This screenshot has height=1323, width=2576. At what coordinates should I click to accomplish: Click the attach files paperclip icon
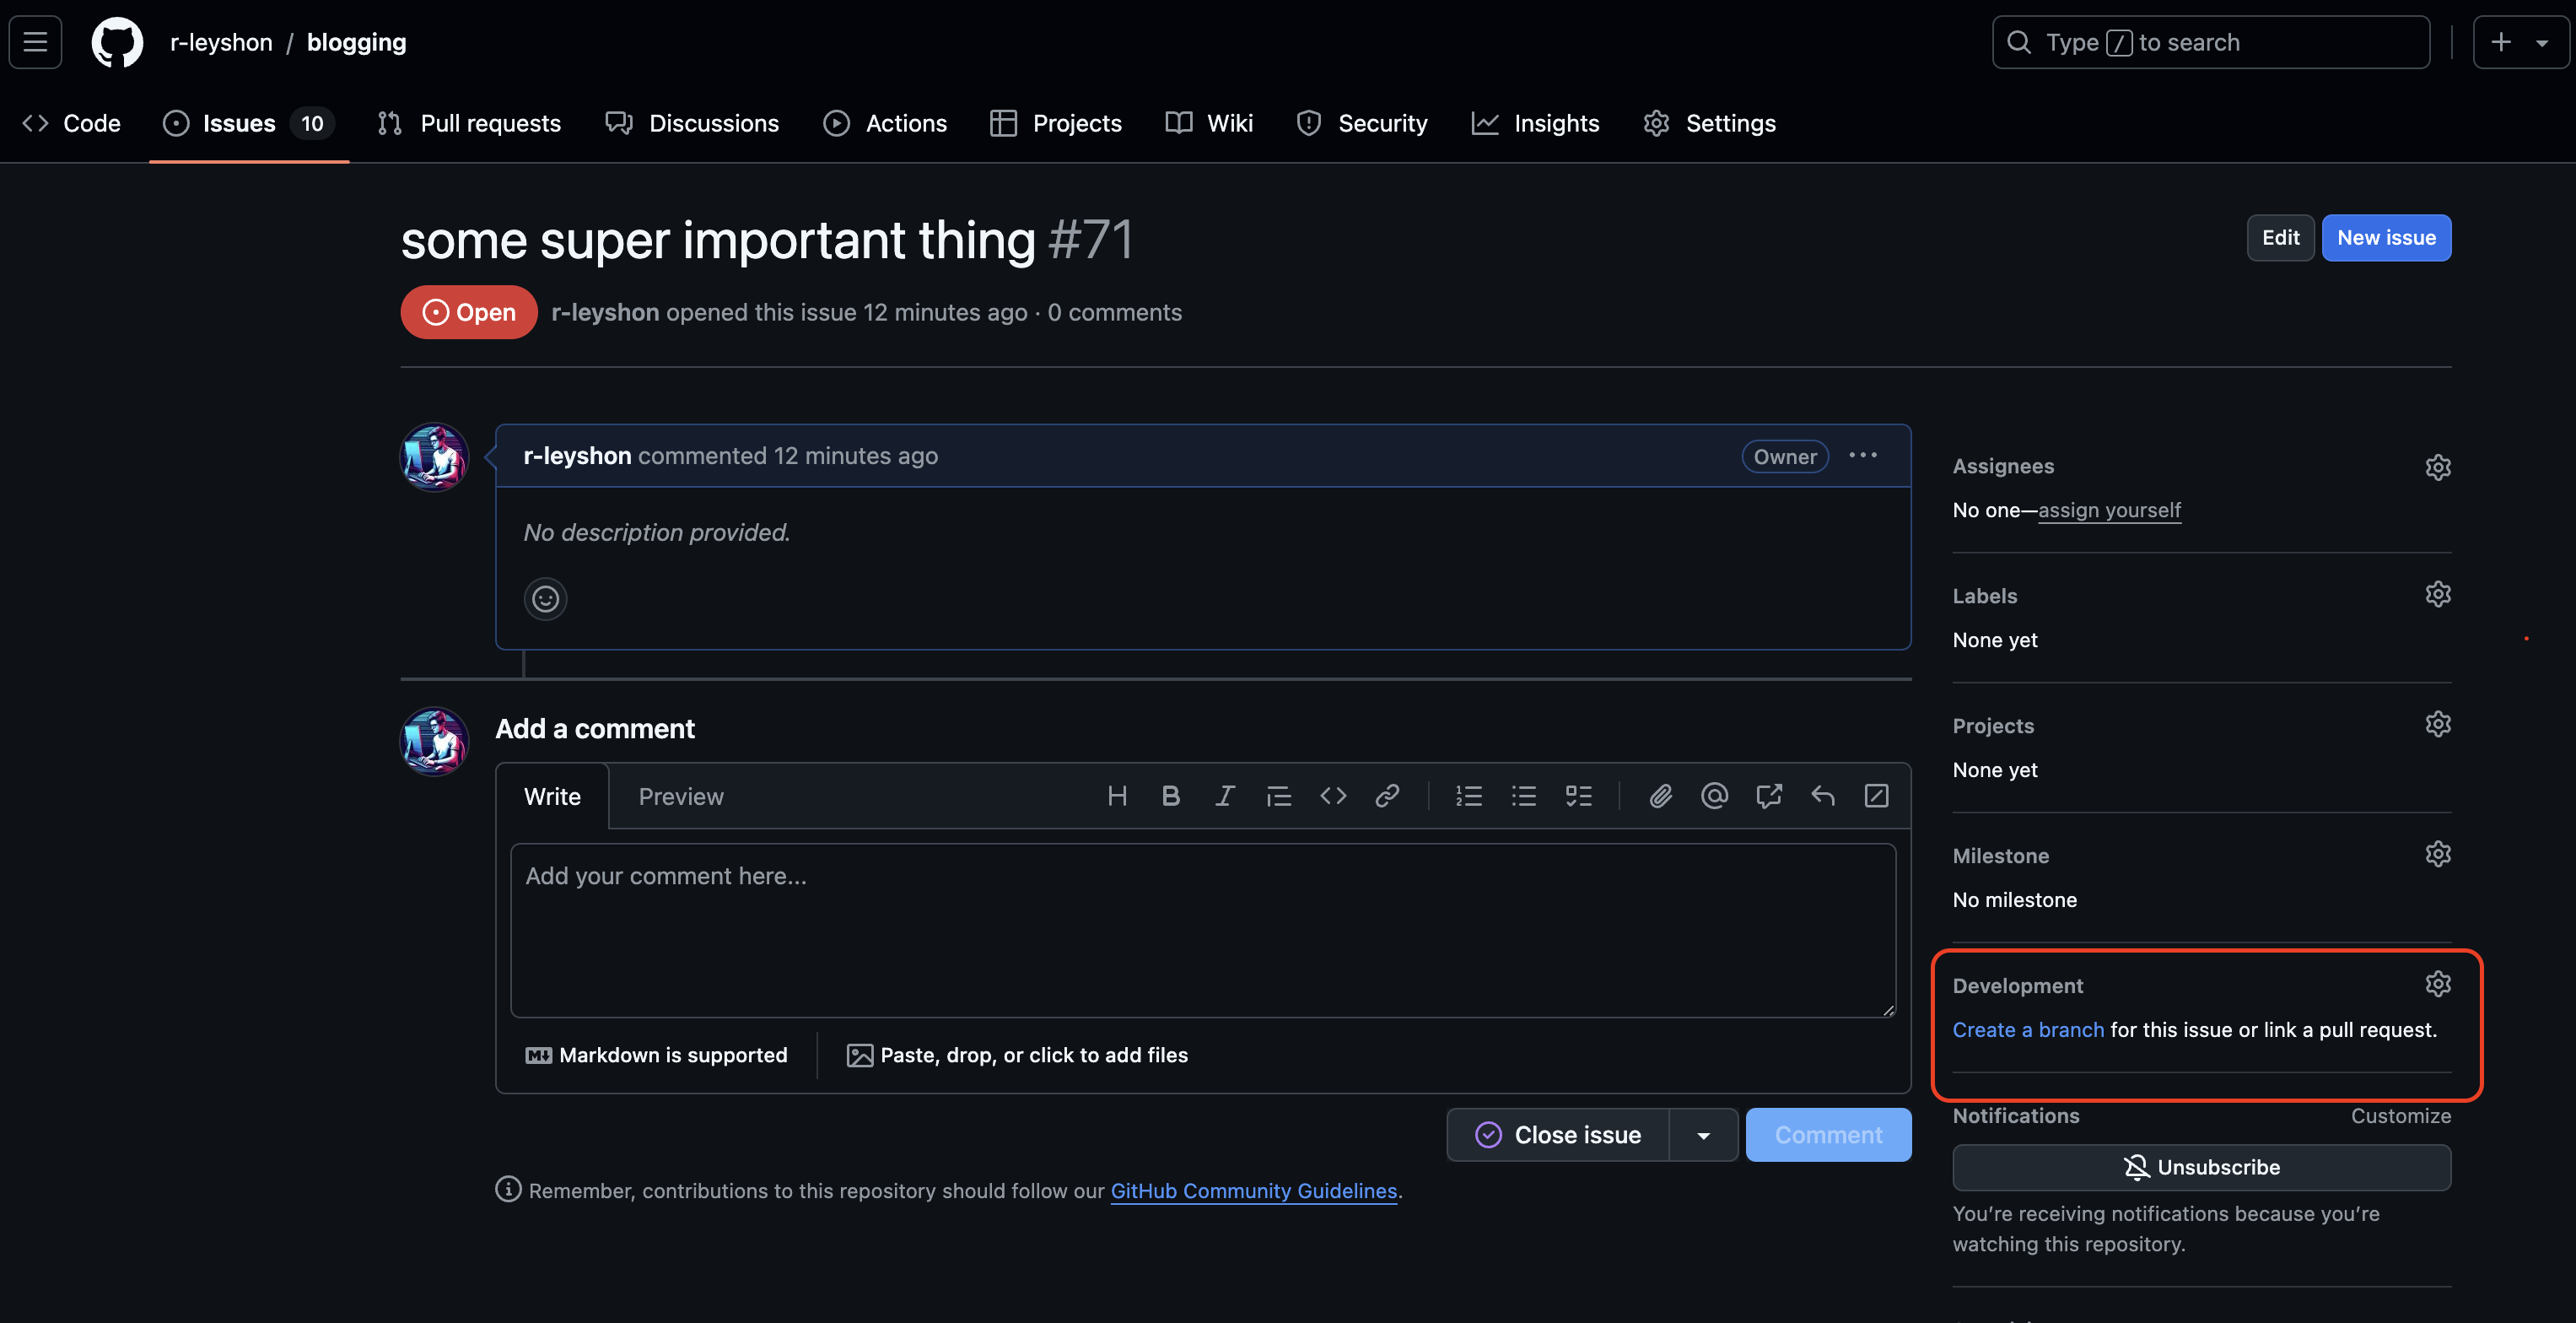click(x=1660, y=796)
